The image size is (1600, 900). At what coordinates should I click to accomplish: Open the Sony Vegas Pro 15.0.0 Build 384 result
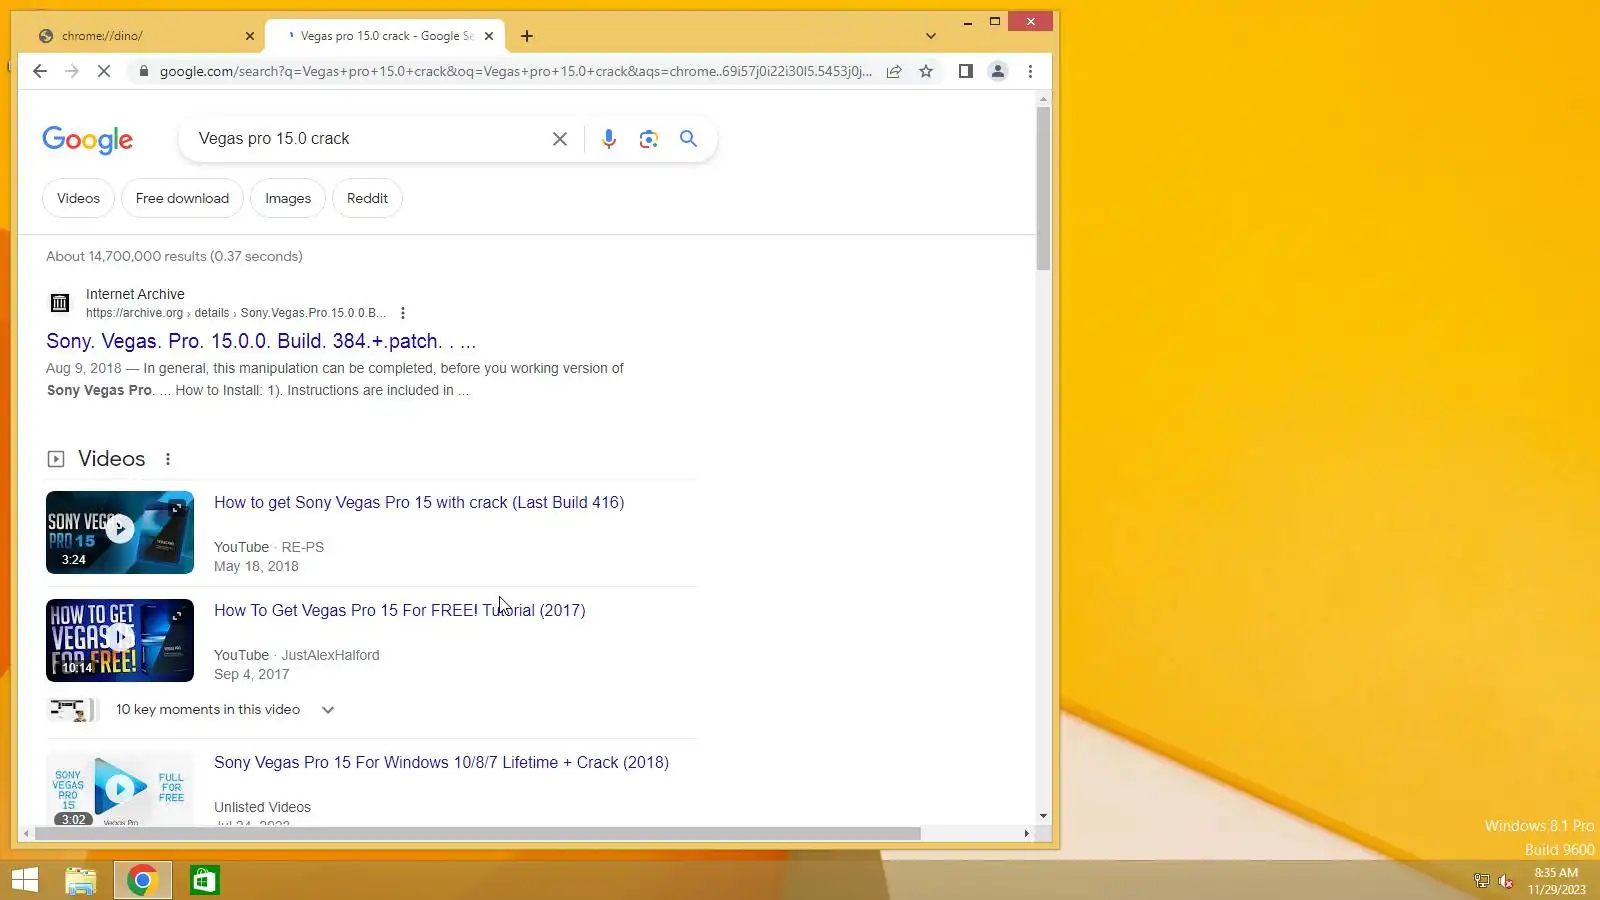[x=261, y=341]
